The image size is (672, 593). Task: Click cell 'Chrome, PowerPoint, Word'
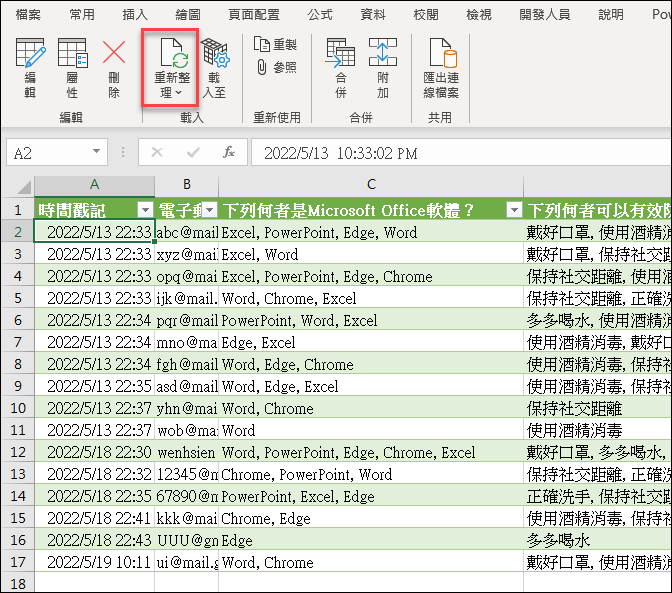pos(371,474)
